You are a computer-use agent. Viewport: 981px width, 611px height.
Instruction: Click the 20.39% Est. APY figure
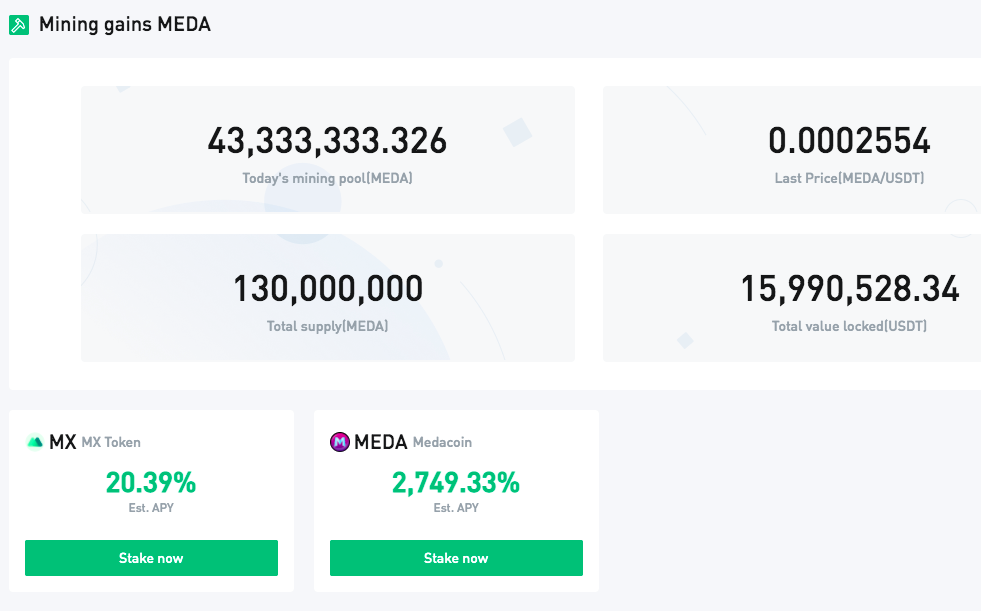(151, 483)
